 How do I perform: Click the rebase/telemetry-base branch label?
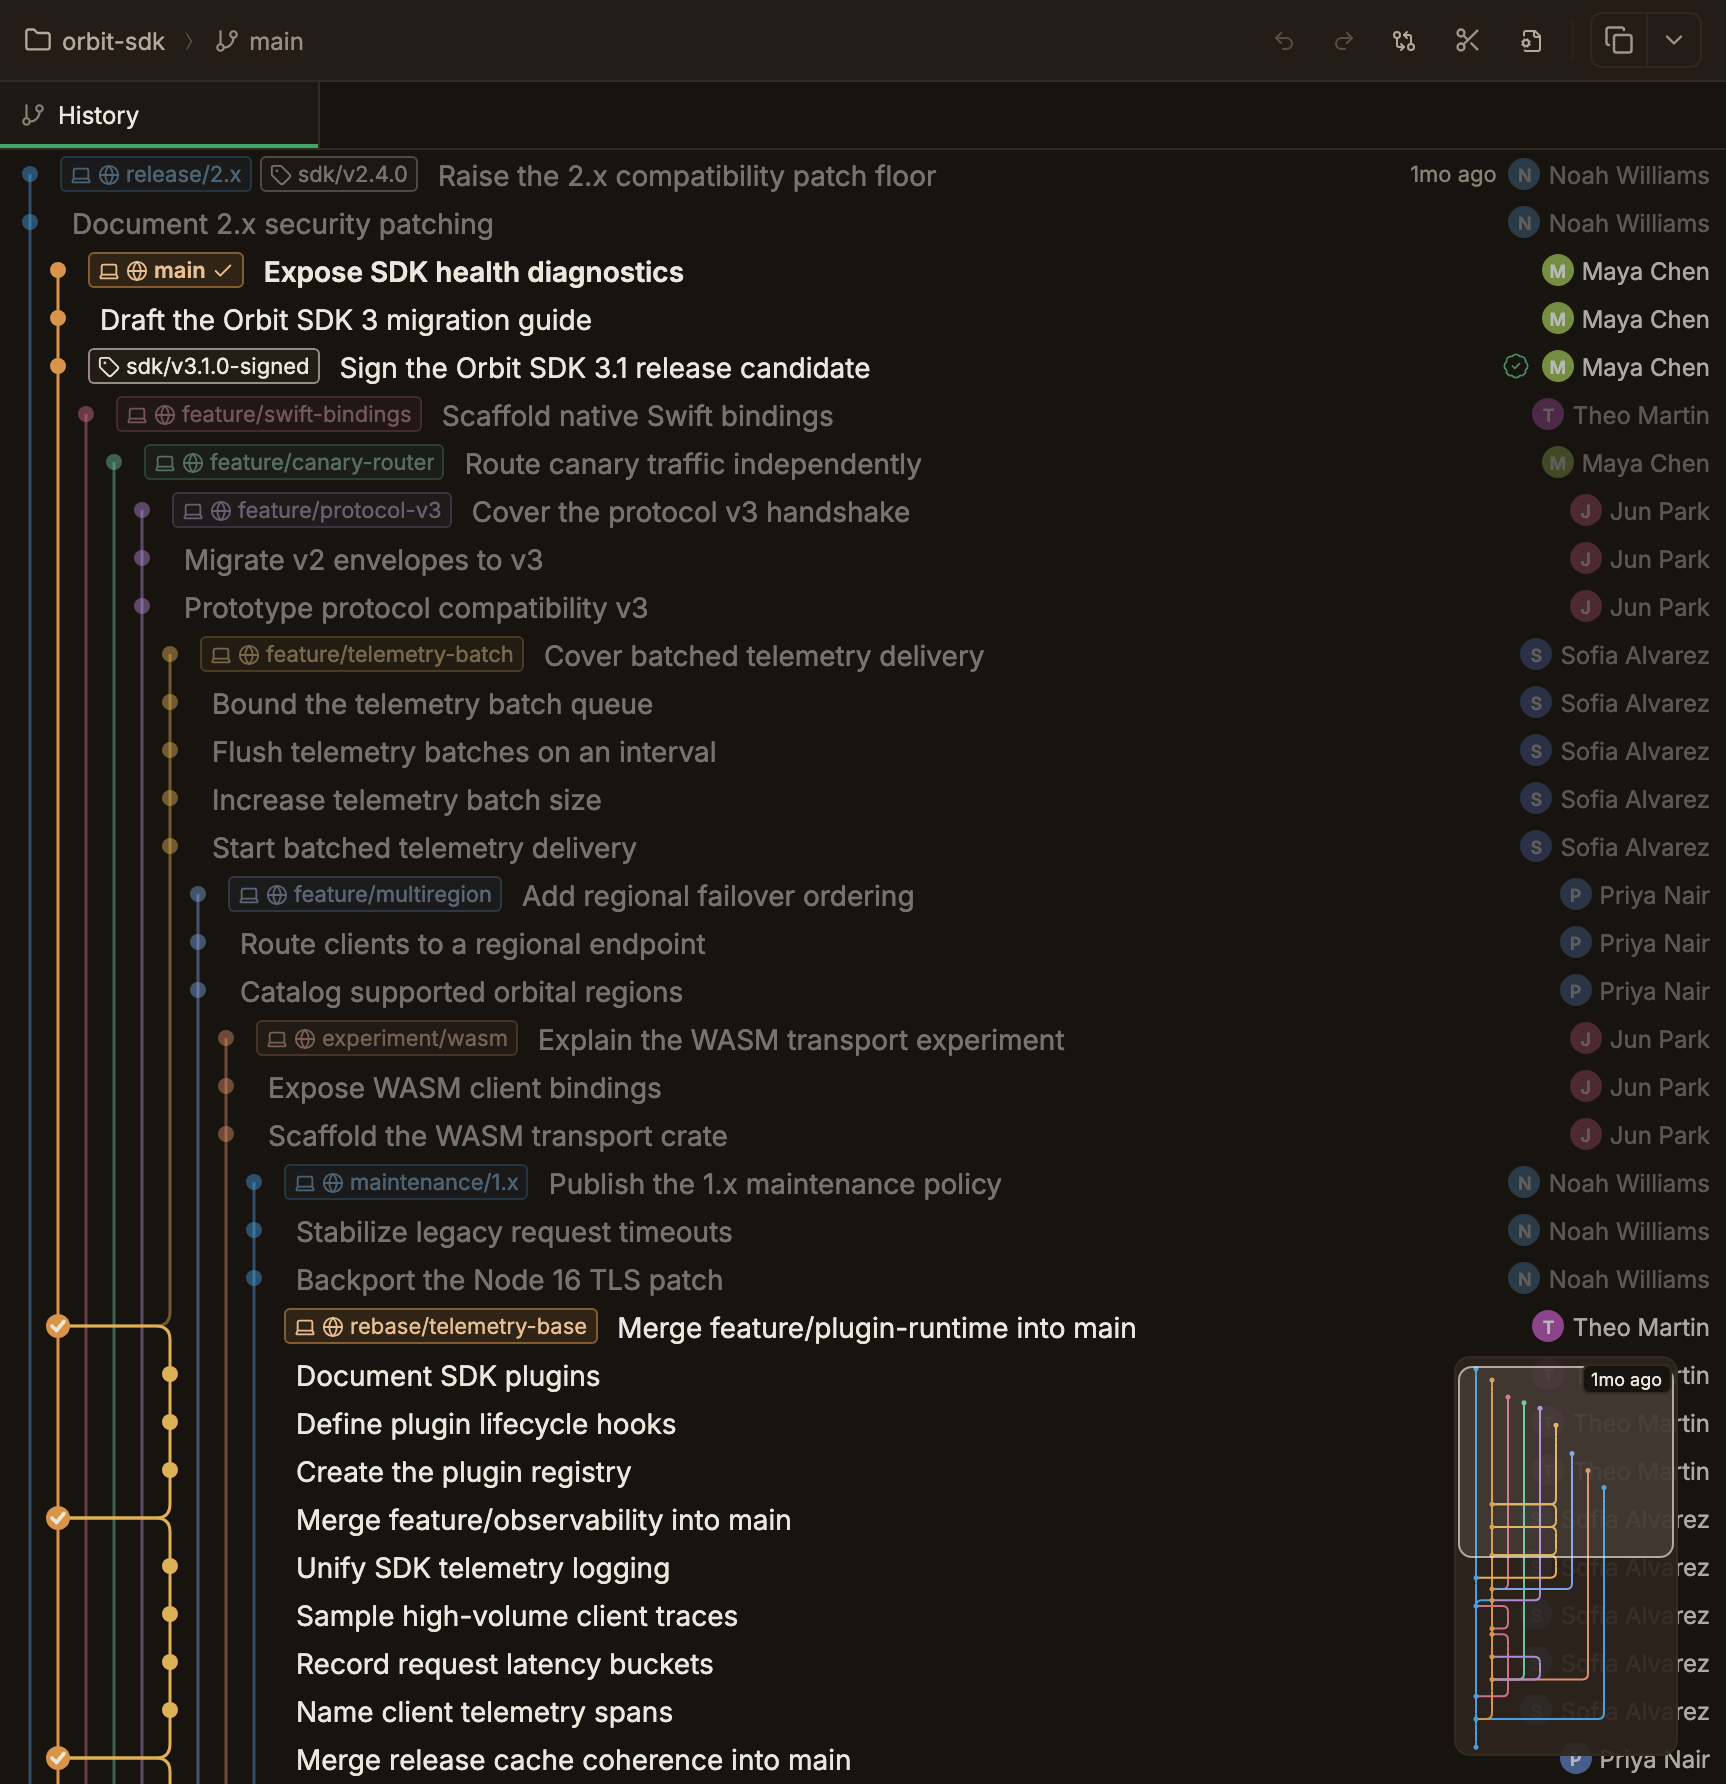pos(441,1326)
